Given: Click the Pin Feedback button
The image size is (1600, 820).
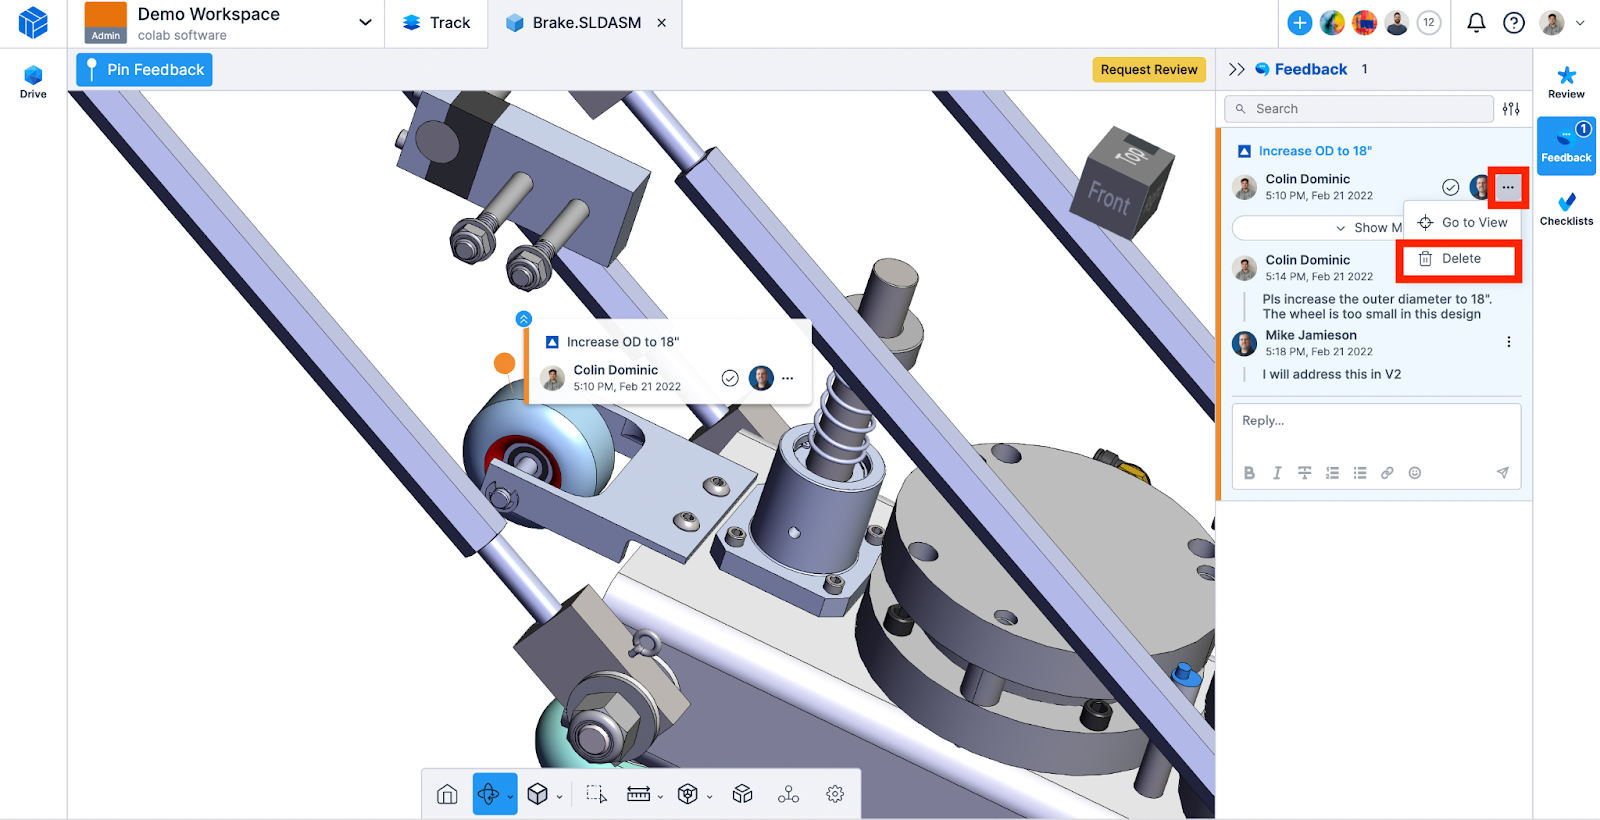Looking at the screenshot, I should [x=144, y=70].
